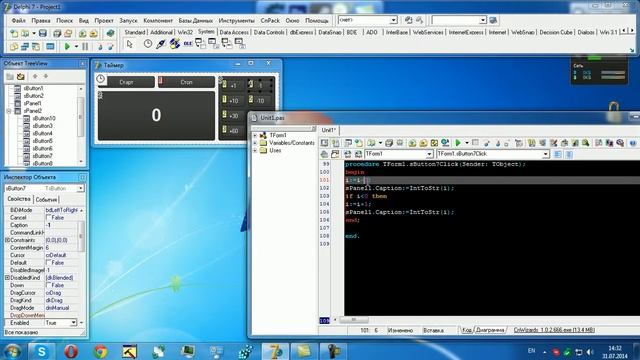
Task: Click the Save All icon in the Delphi toolbar
Action: pyautogui.click(x=57, y=33)
